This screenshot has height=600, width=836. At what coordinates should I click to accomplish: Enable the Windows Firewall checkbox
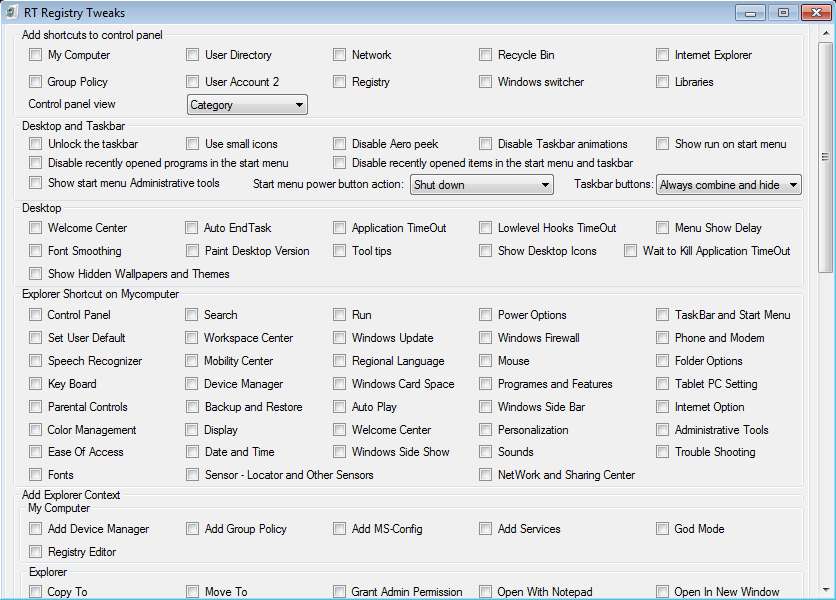[486, 338]
